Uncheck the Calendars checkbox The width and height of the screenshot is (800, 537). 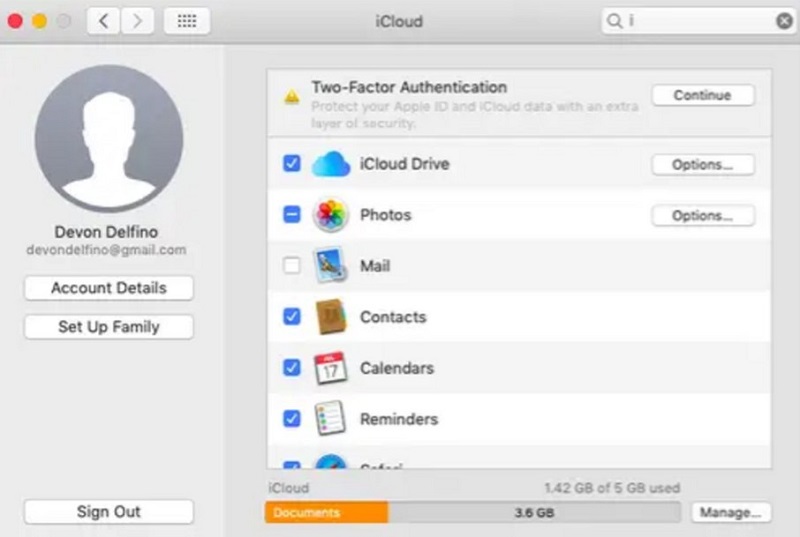click(x=292, y=368)
